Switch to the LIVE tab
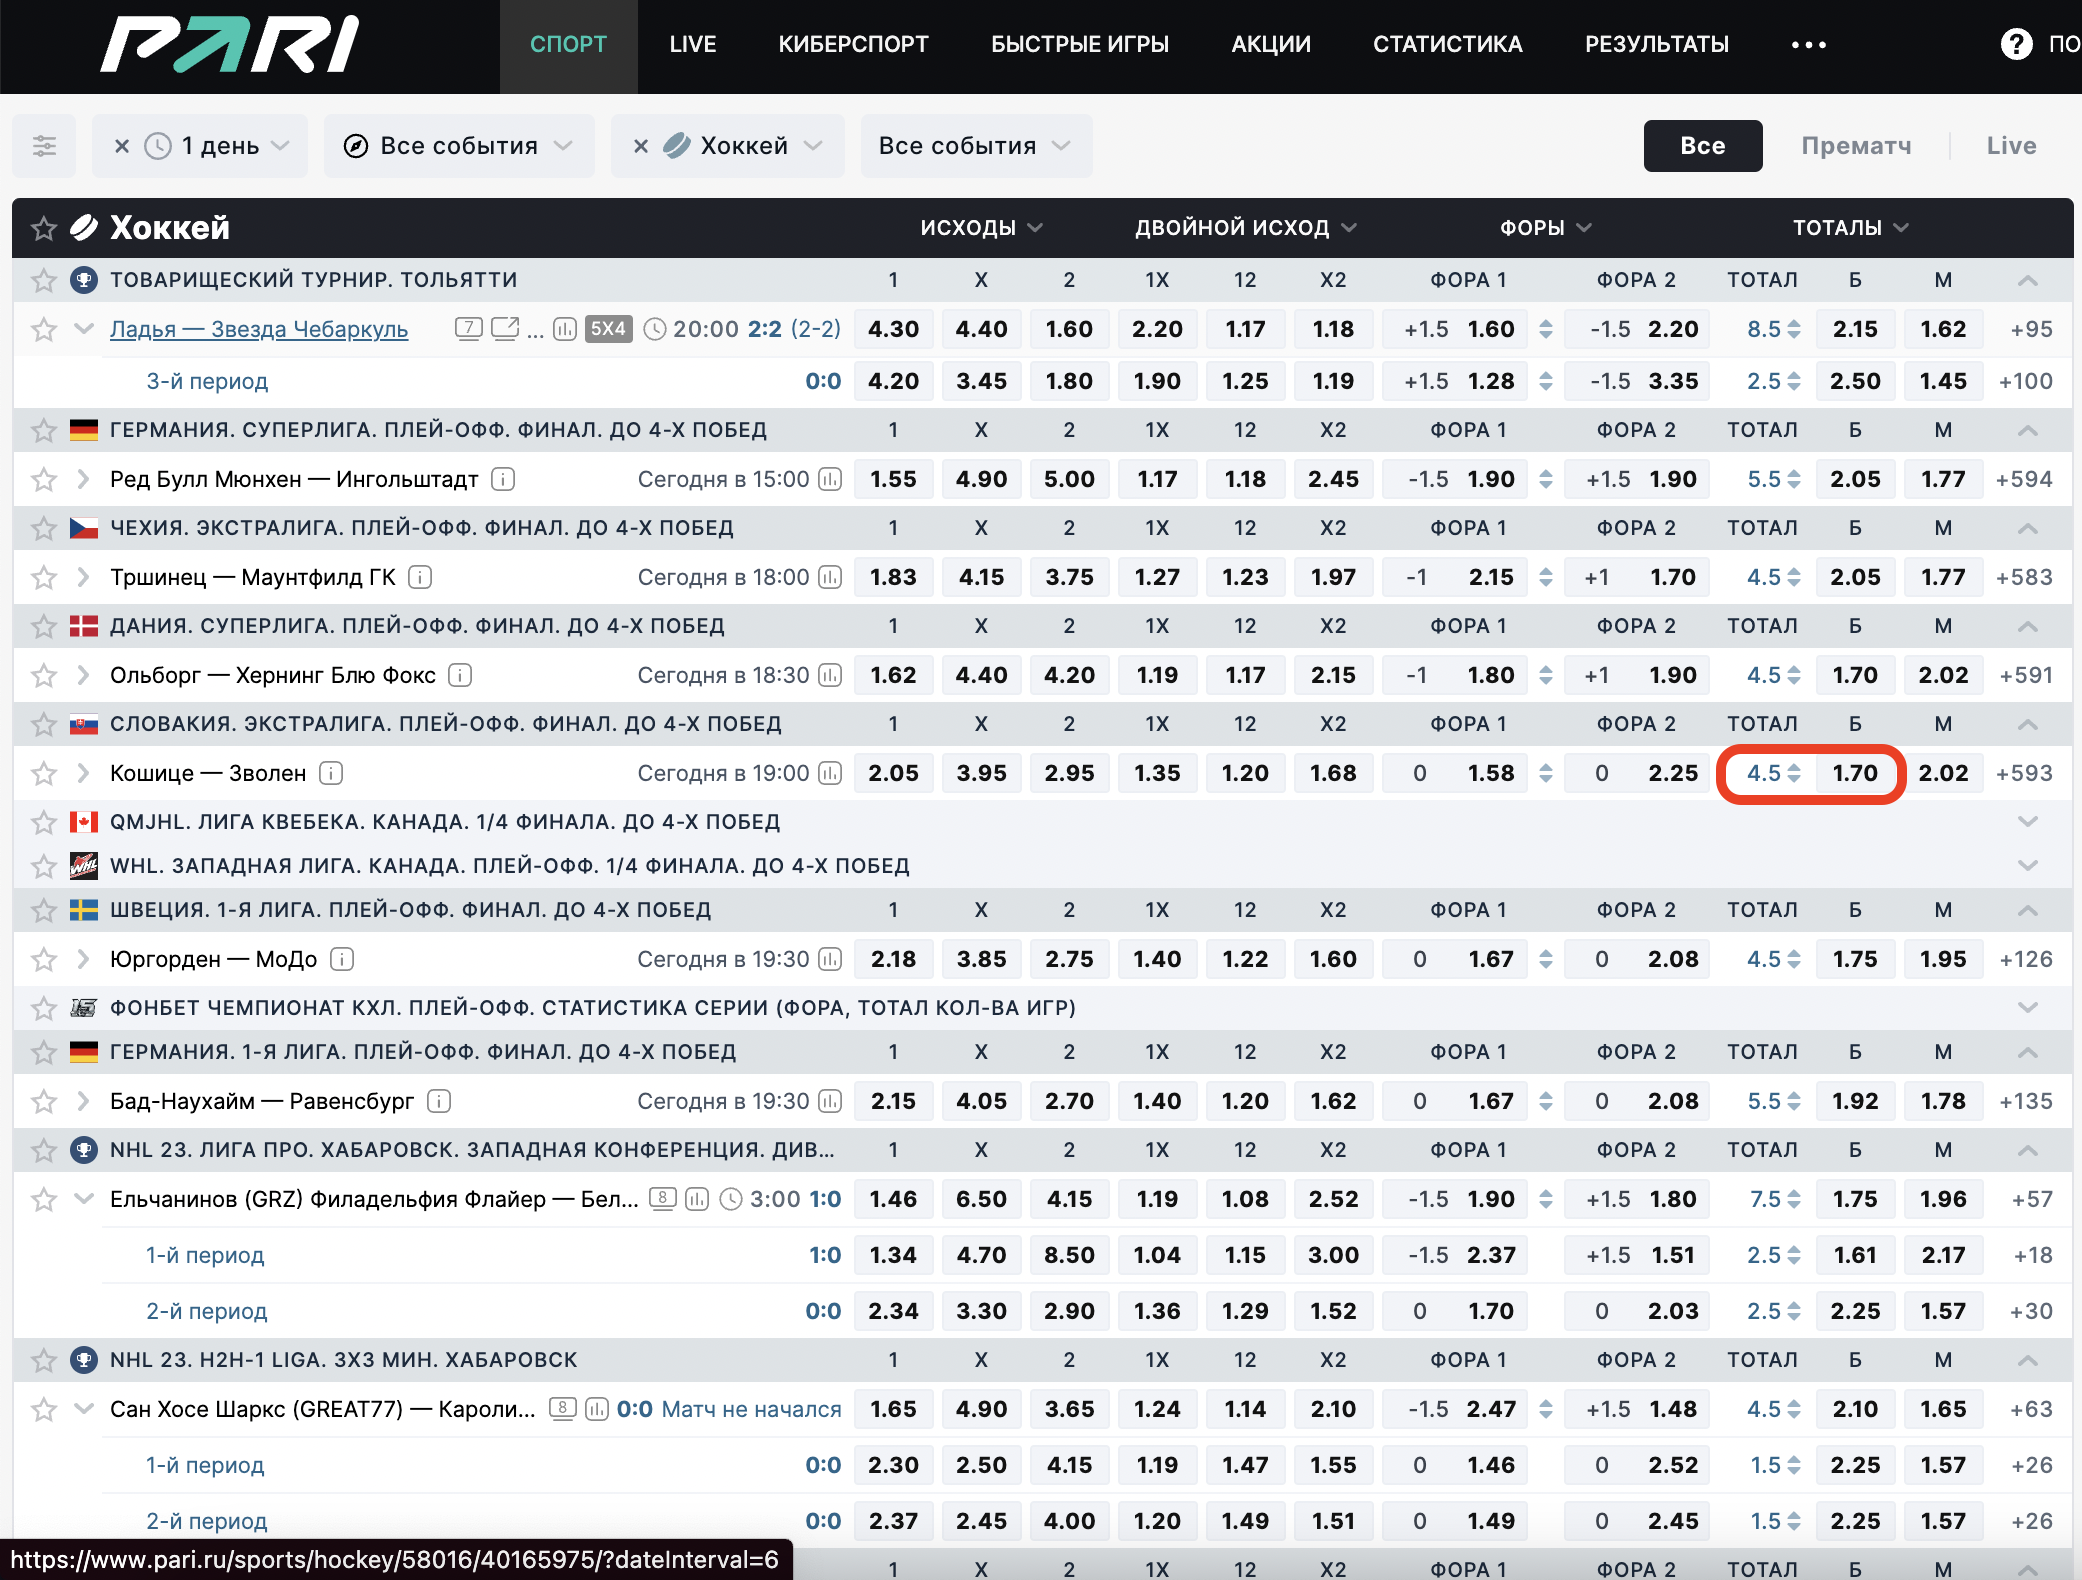The height and width of the screenshot is (1580, 2082). (693, 44)
